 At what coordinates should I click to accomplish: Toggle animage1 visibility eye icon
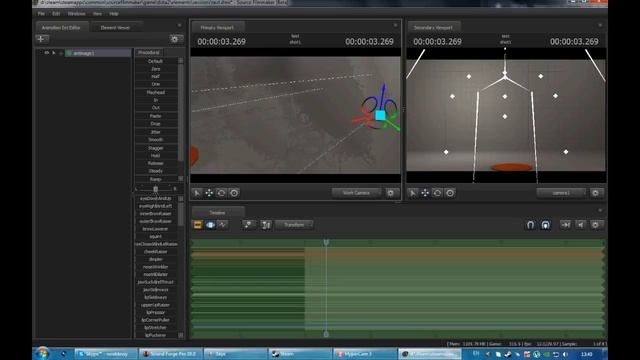click(47, 53)
